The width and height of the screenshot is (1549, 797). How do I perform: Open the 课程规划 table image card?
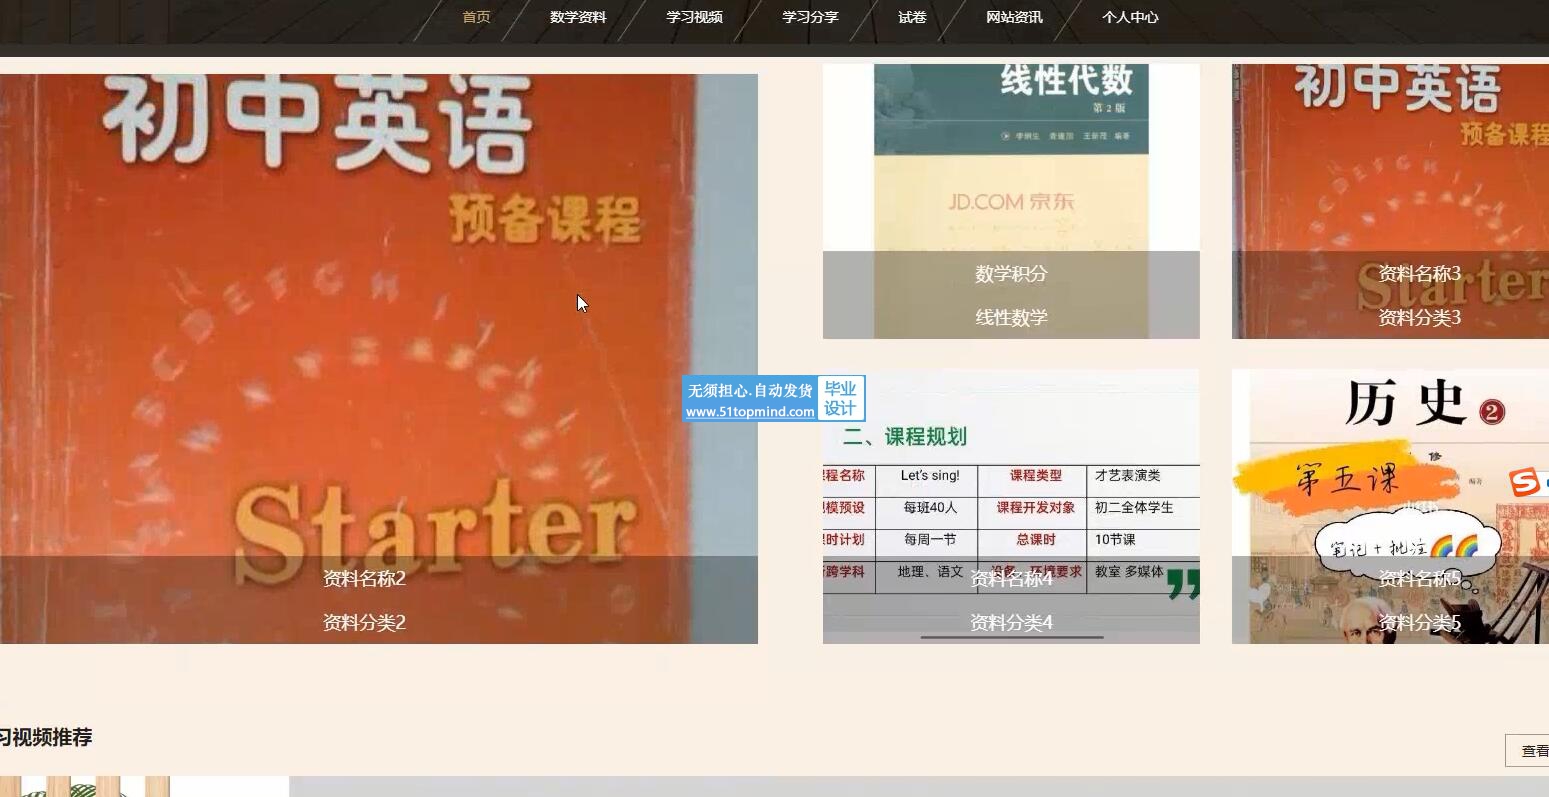[1011, 506]
